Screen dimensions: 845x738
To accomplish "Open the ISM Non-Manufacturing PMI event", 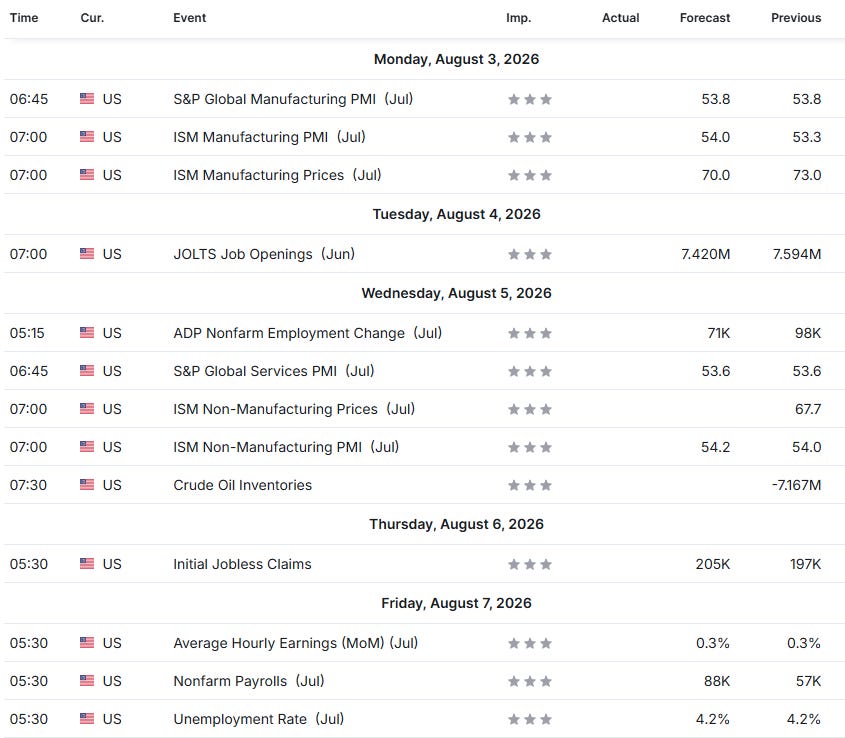I will (286, 447).
